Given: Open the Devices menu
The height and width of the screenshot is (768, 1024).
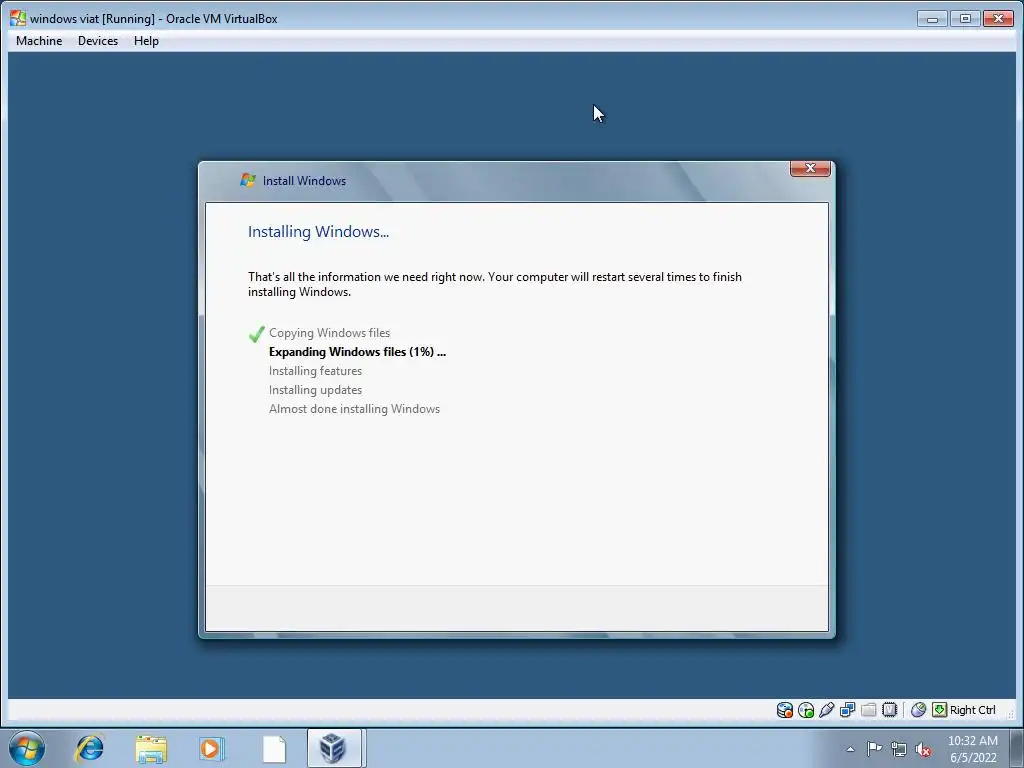Looking at the screenshot, I should tap(98, 40).
